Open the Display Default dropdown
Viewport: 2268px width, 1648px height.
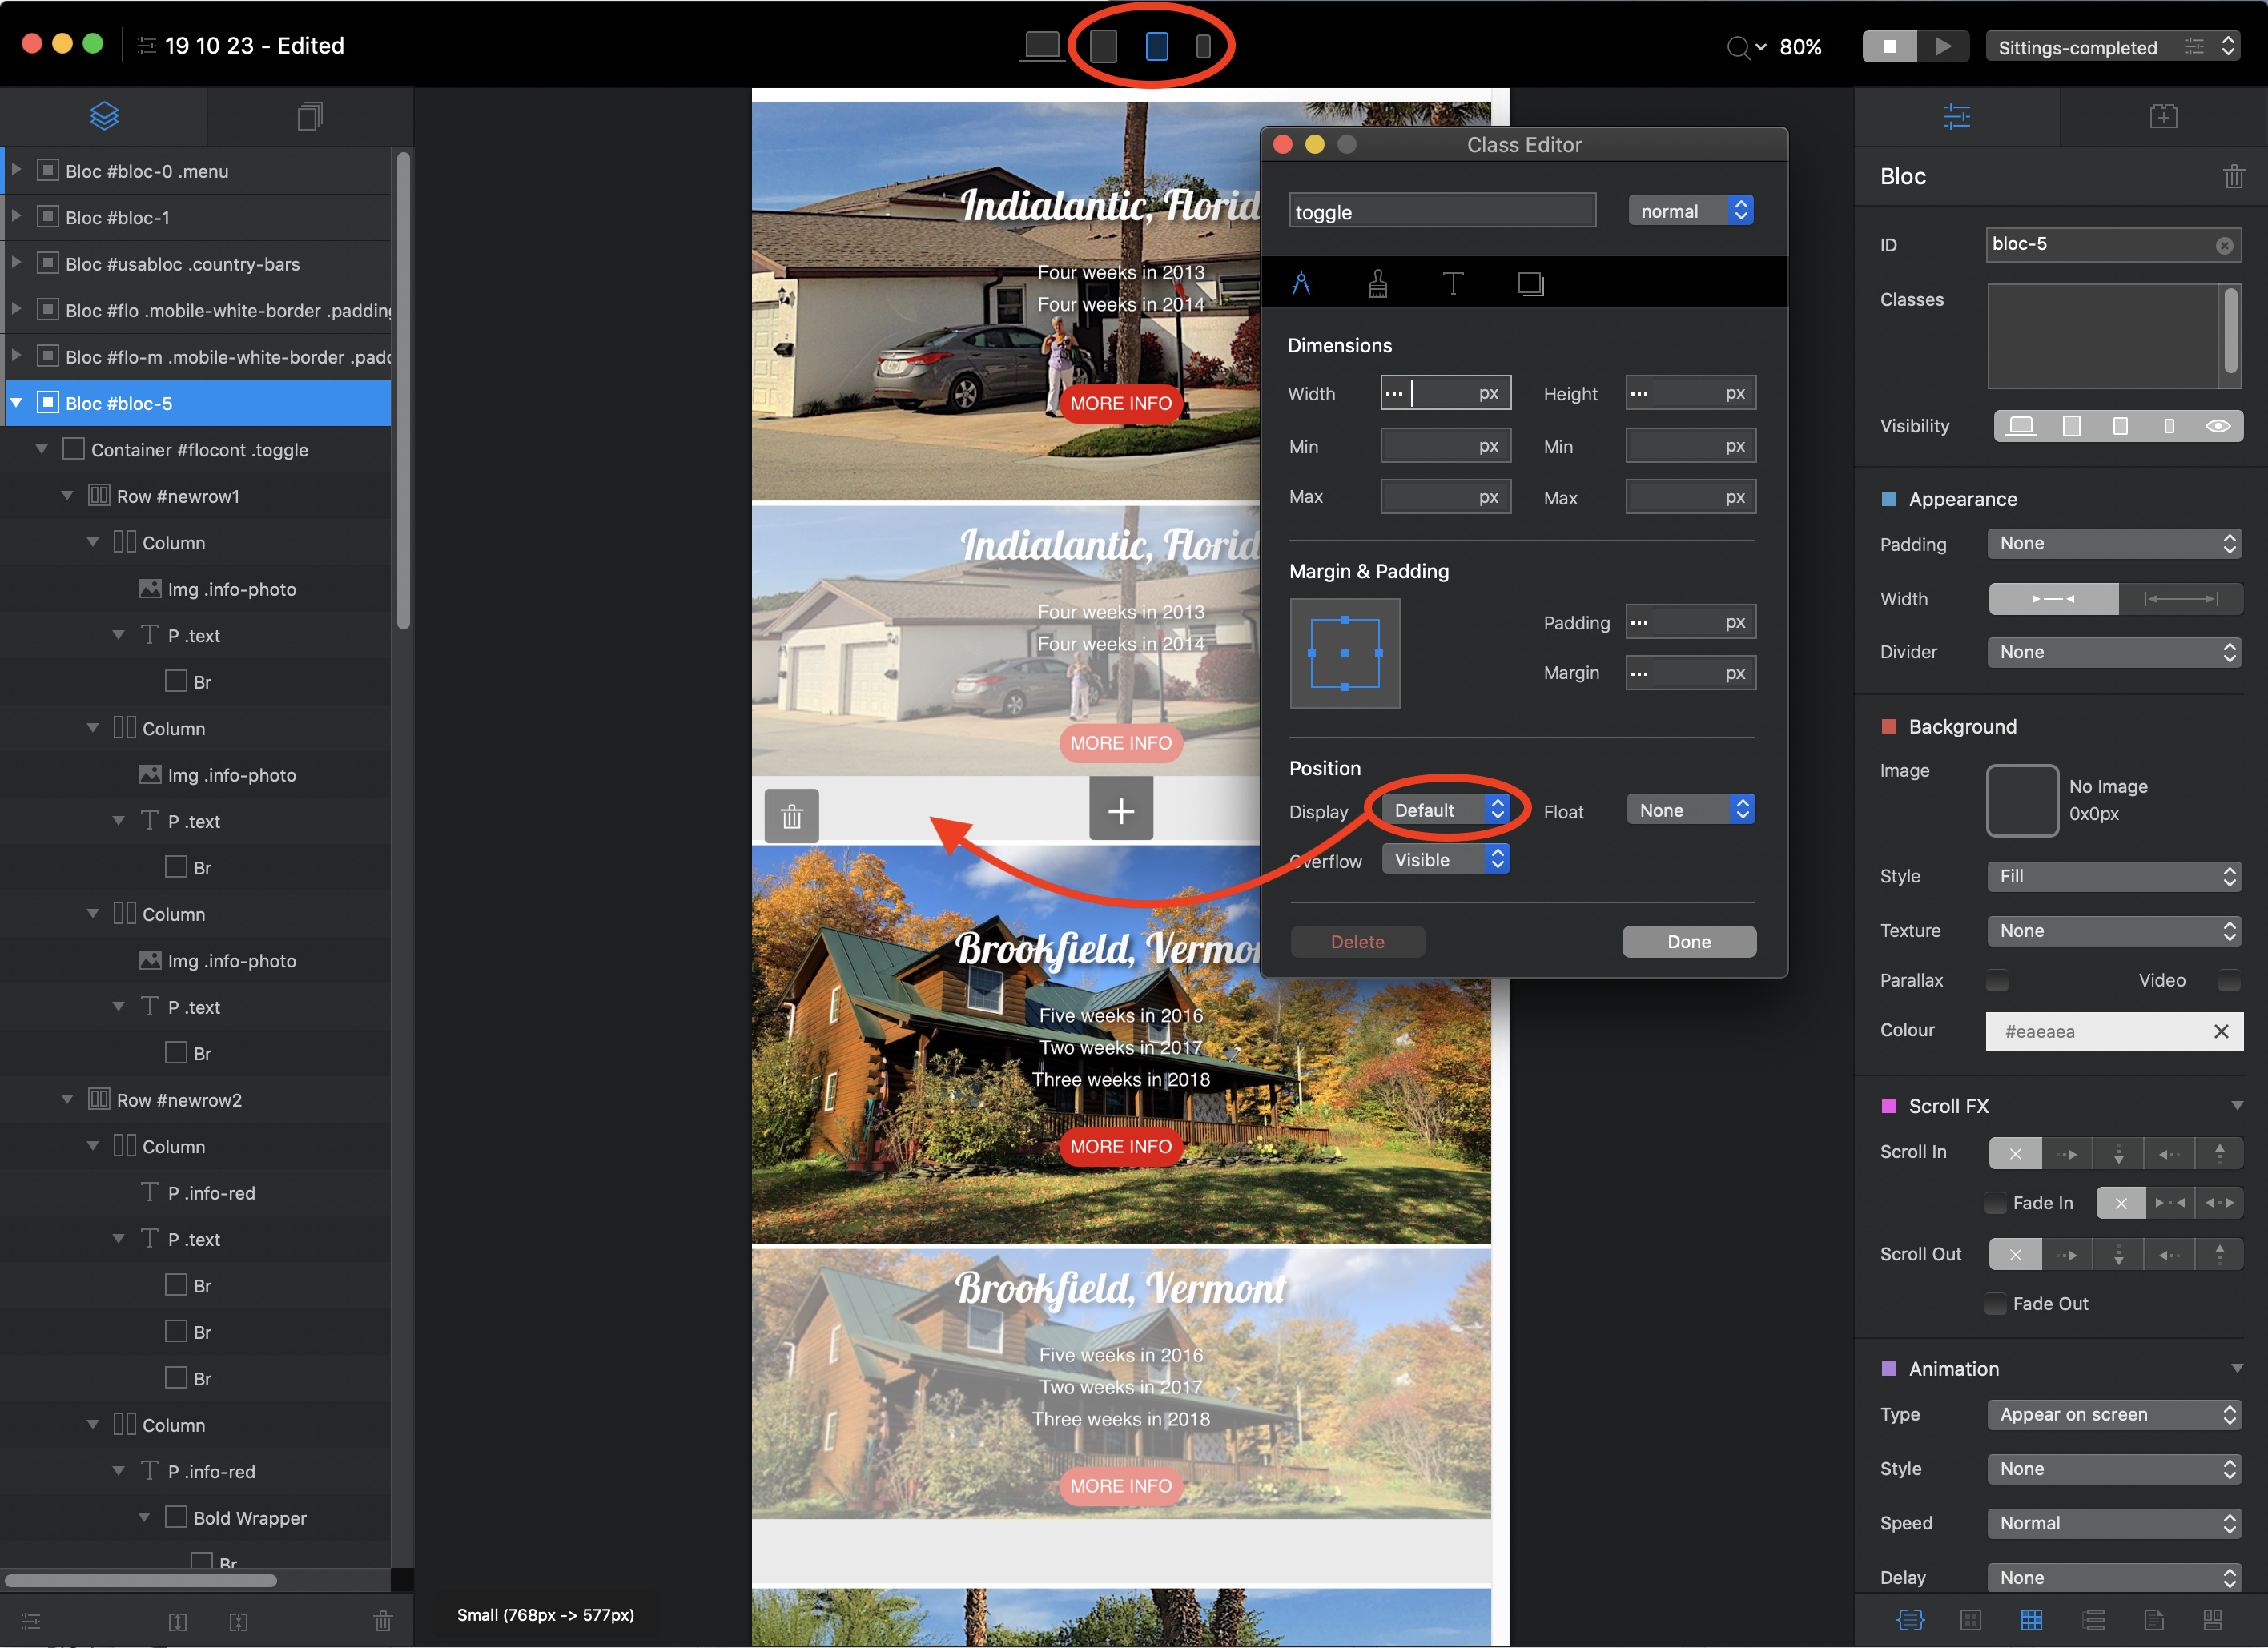tap(1448, 810)
